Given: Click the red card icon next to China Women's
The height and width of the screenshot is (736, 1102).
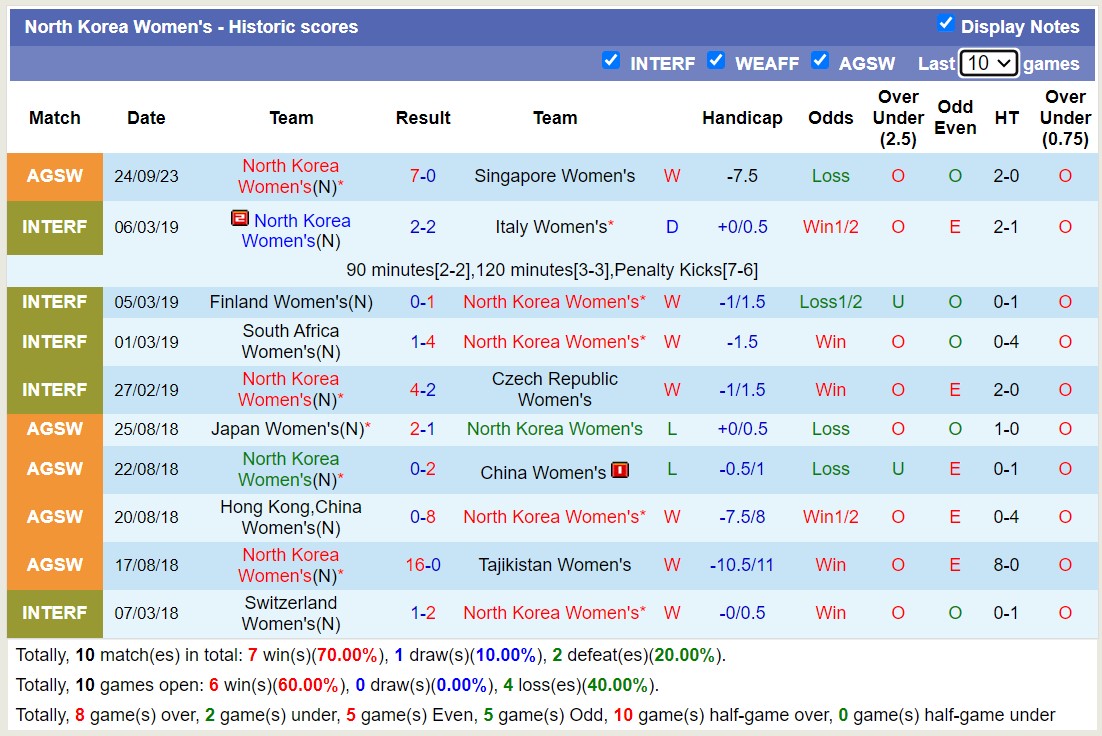Looking at the screenshot, I should pyautogui.click(x=620, y=470).
